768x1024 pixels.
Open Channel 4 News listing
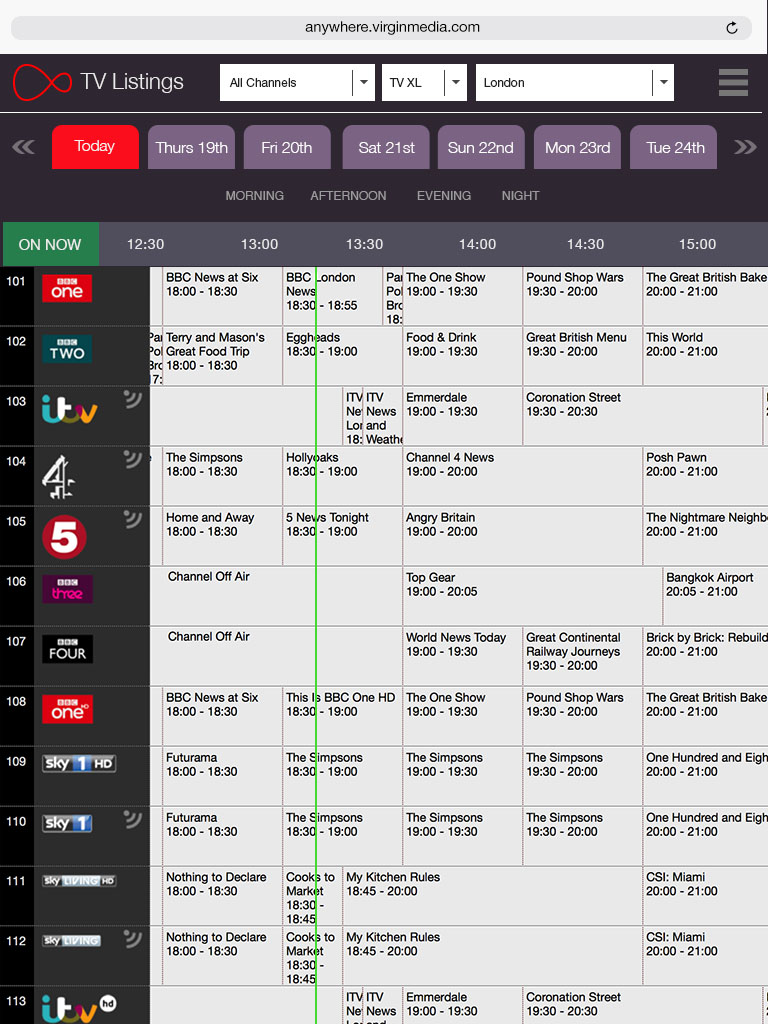522,476
